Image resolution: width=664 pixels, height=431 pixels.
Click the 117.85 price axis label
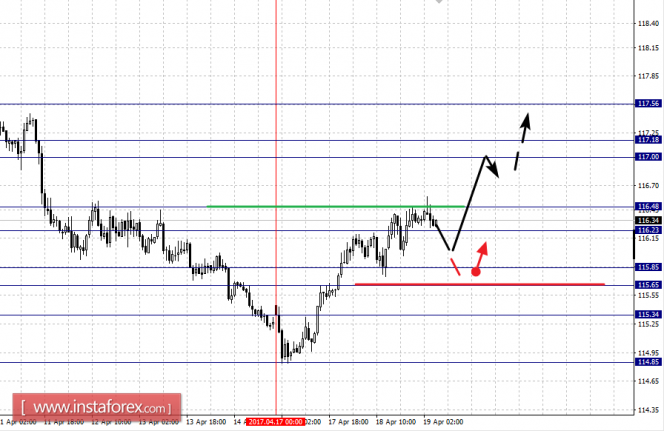pyautogui.click(x=648, y=76)
